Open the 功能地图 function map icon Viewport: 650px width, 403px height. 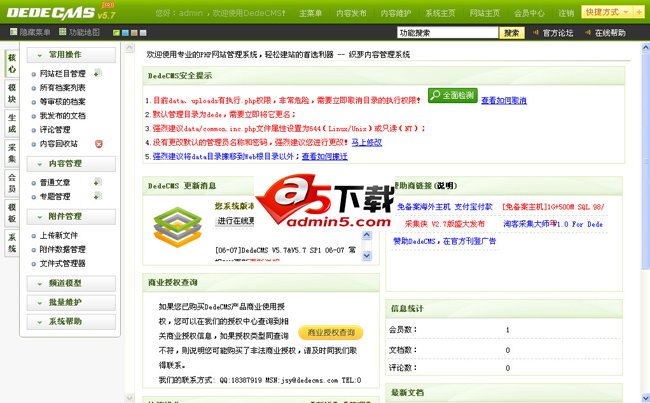63,32
